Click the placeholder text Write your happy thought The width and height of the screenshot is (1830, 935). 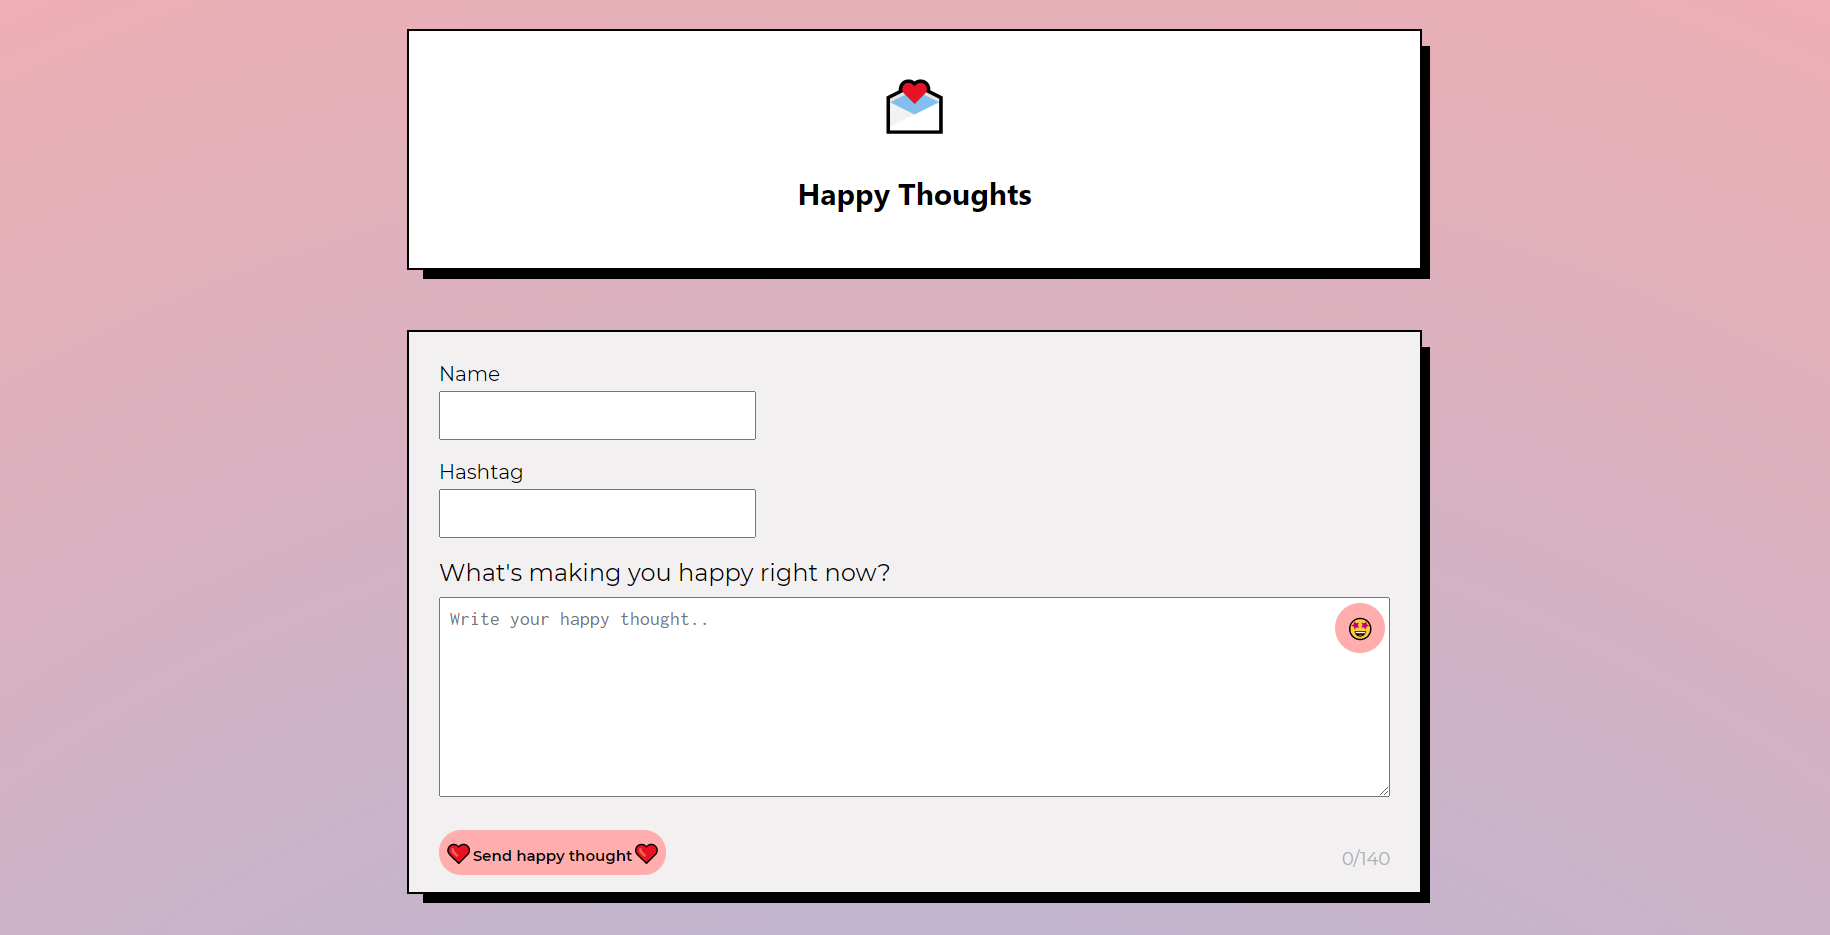[578, 619]
